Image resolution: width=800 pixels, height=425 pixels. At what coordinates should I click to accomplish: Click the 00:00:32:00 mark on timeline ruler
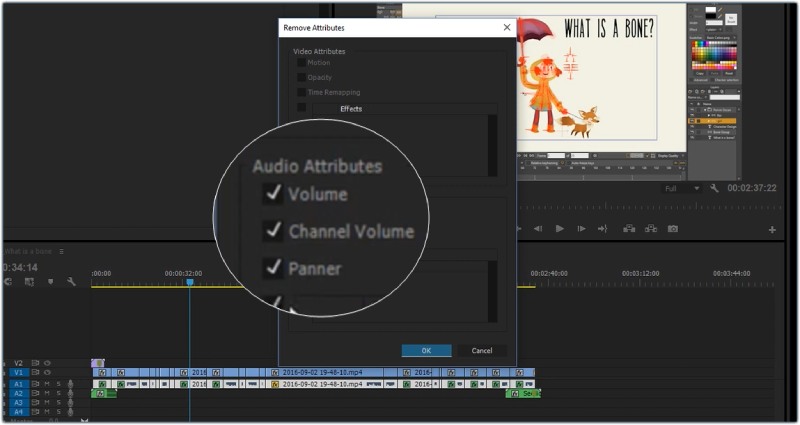pyautogui.click(x=183, y=273)
